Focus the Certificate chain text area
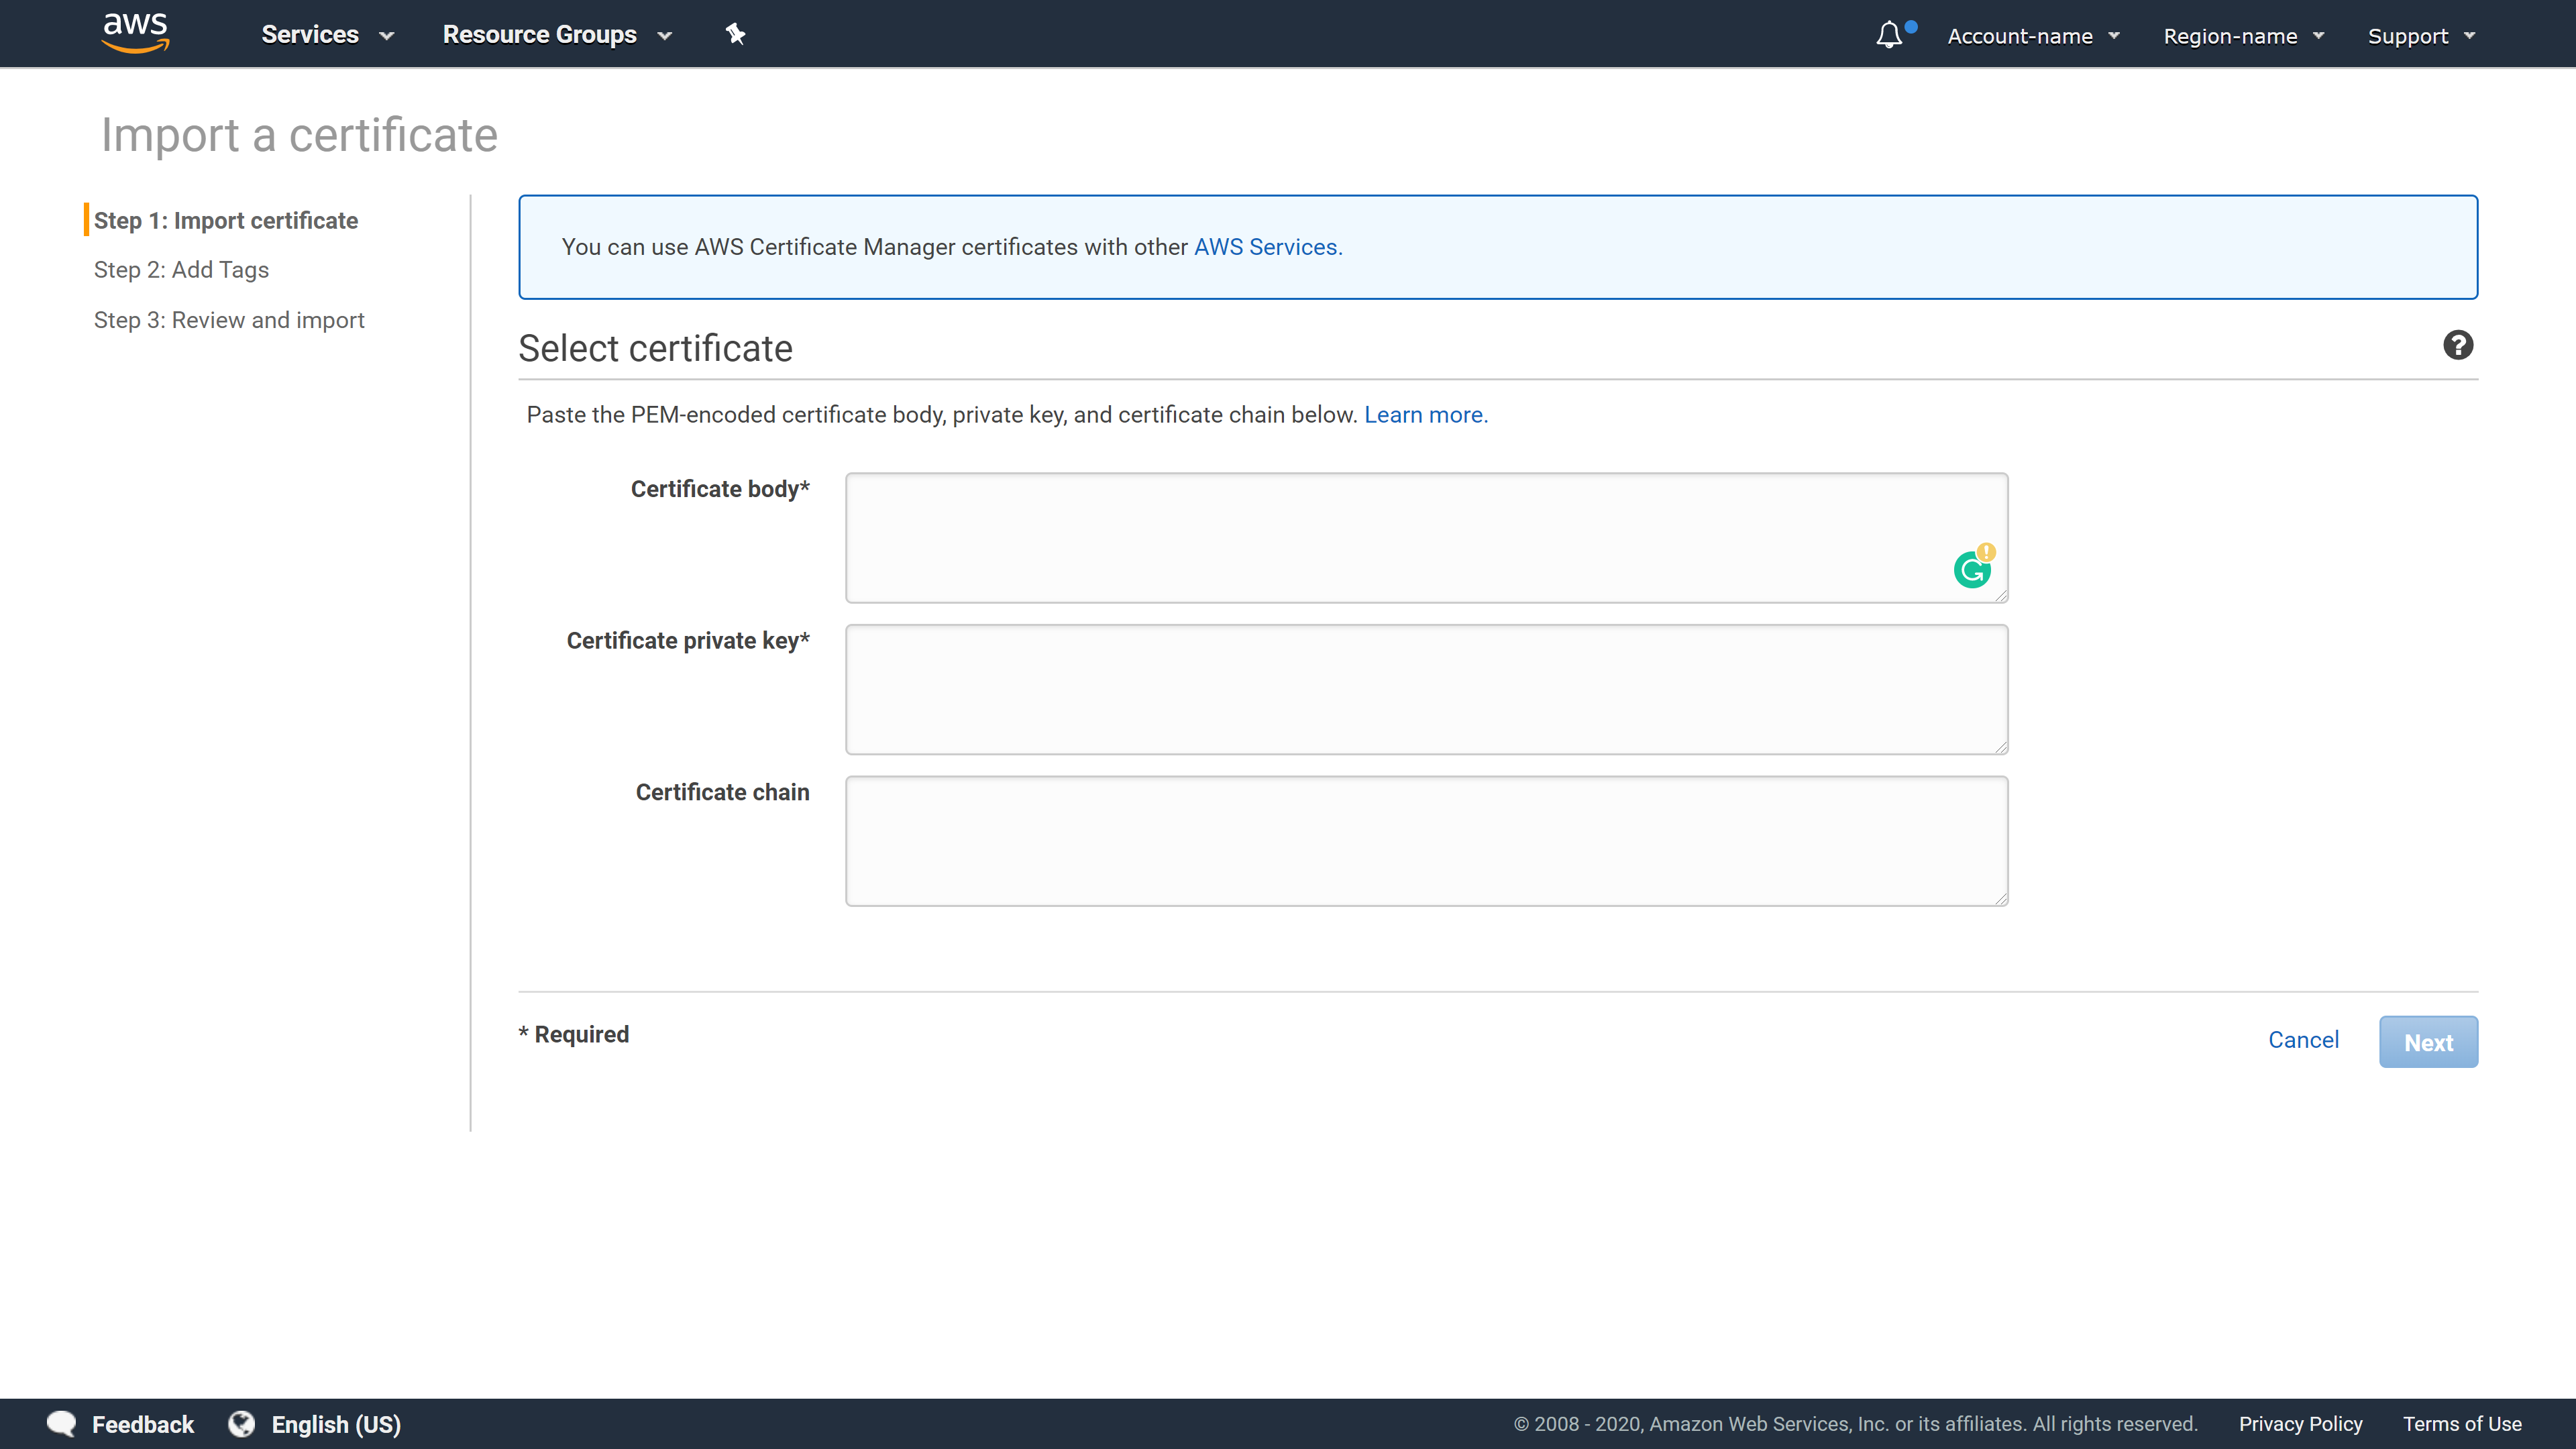 pos(1426,841)
